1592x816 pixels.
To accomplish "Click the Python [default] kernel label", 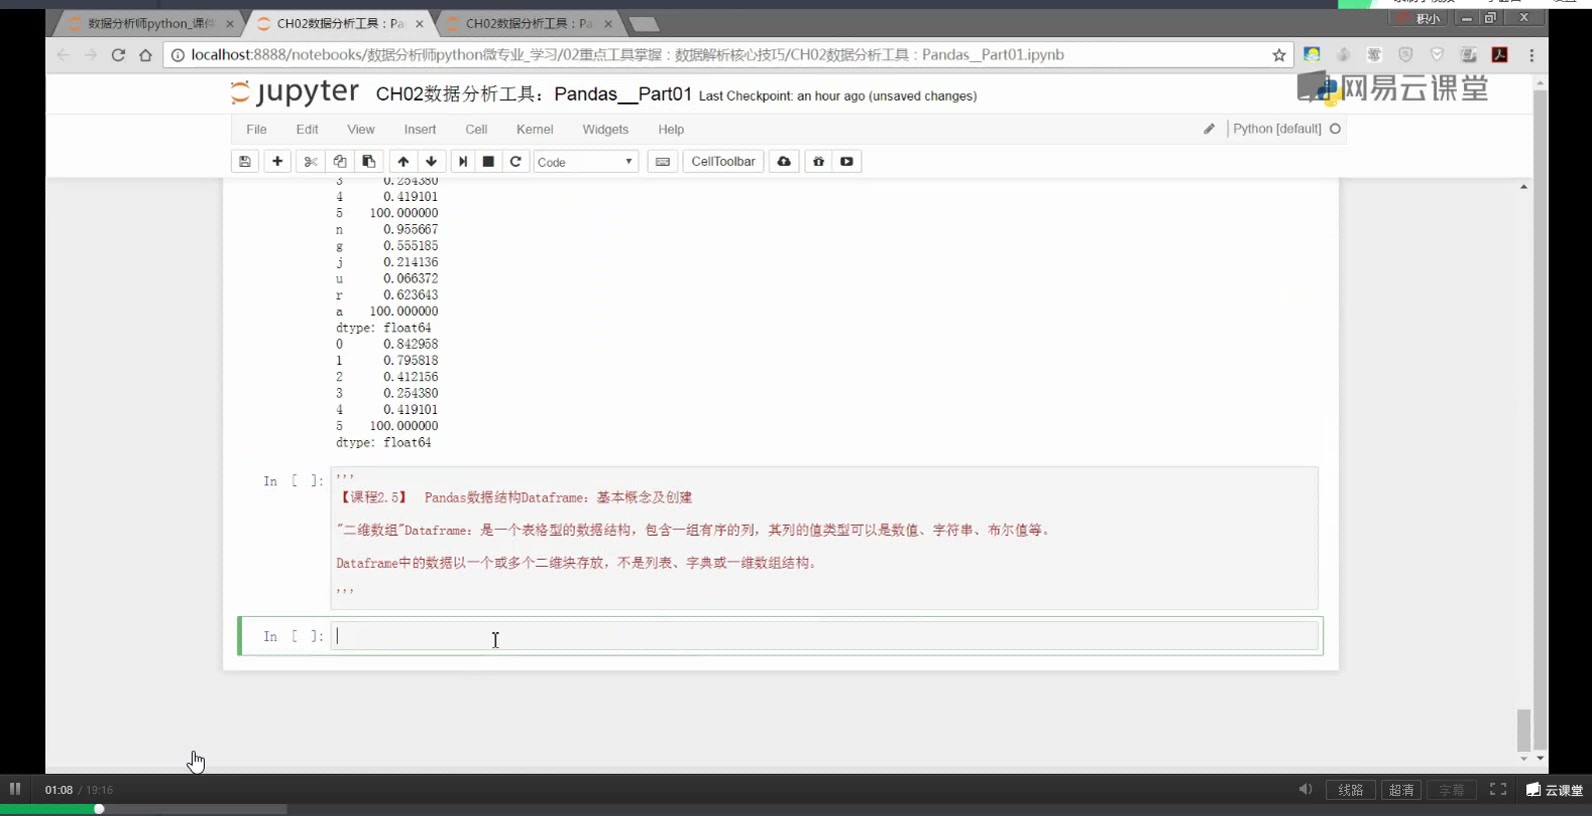I will (x=1277, y=129).
